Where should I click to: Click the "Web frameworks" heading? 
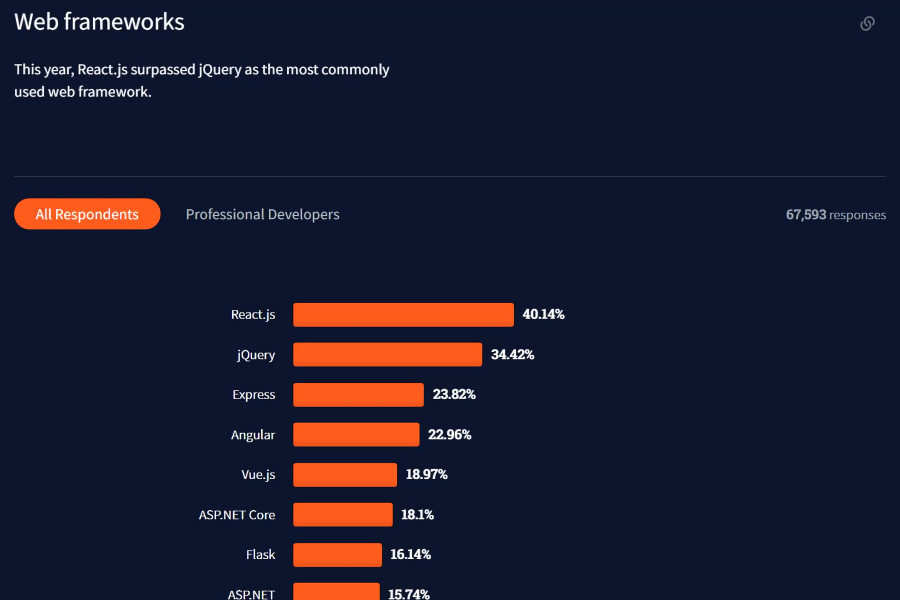(x=99, y=22)
